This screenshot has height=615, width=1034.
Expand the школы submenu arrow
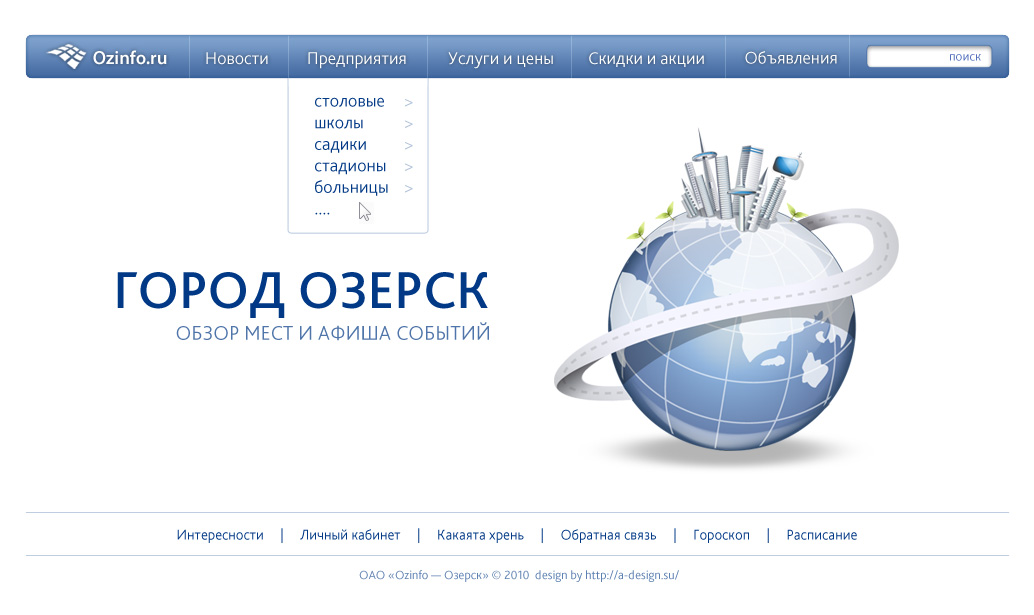[409, 124]
